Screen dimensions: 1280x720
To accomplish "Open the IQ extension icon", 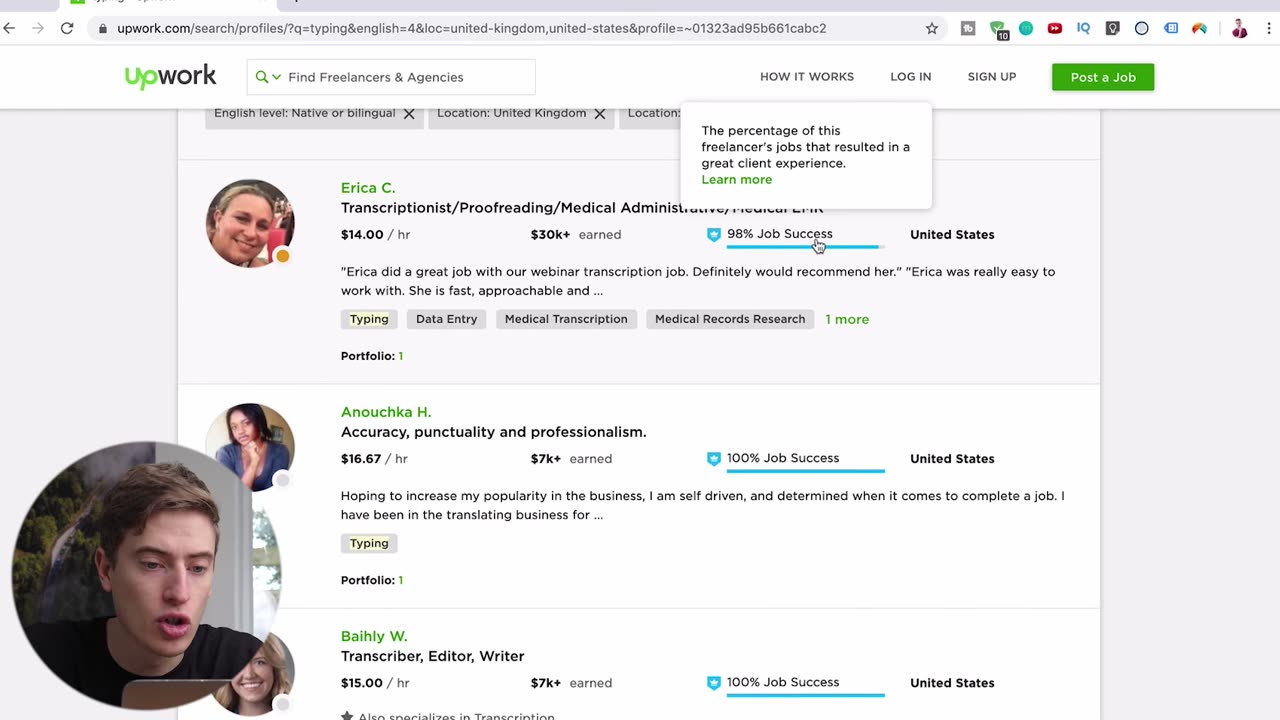I will click(1083, 28).
